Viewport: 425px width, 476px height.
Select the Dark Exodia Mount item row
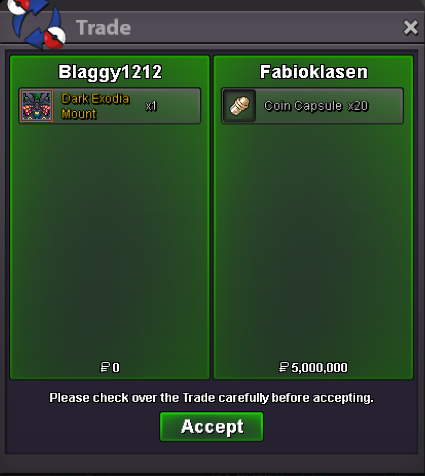coord(110,106)
